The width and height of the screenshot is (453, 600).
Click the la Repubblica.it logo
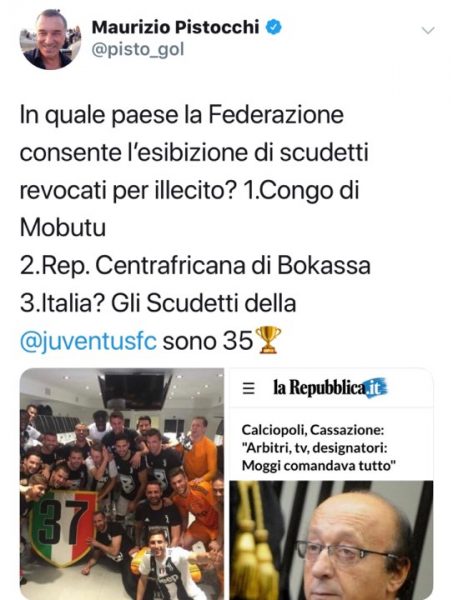click(330, 388)
